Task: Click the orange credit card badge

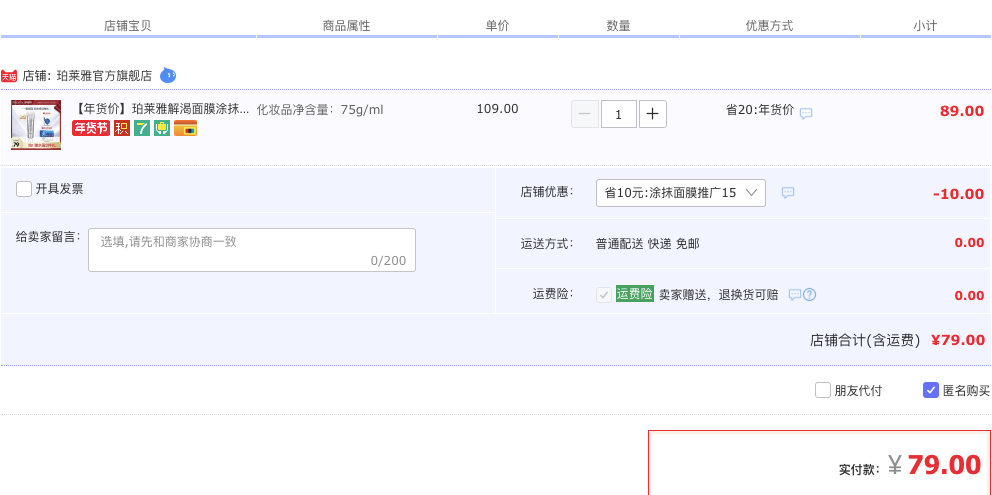Action: pyautogui.click(x=185, y=128)
